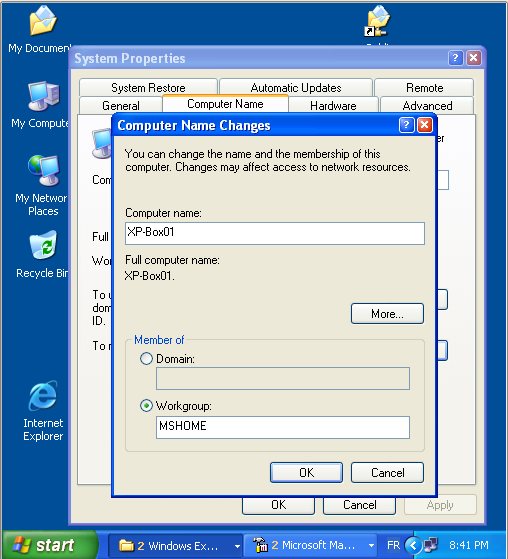
Task: Click the FR language indicator
Action: click(x=394, y=545)
